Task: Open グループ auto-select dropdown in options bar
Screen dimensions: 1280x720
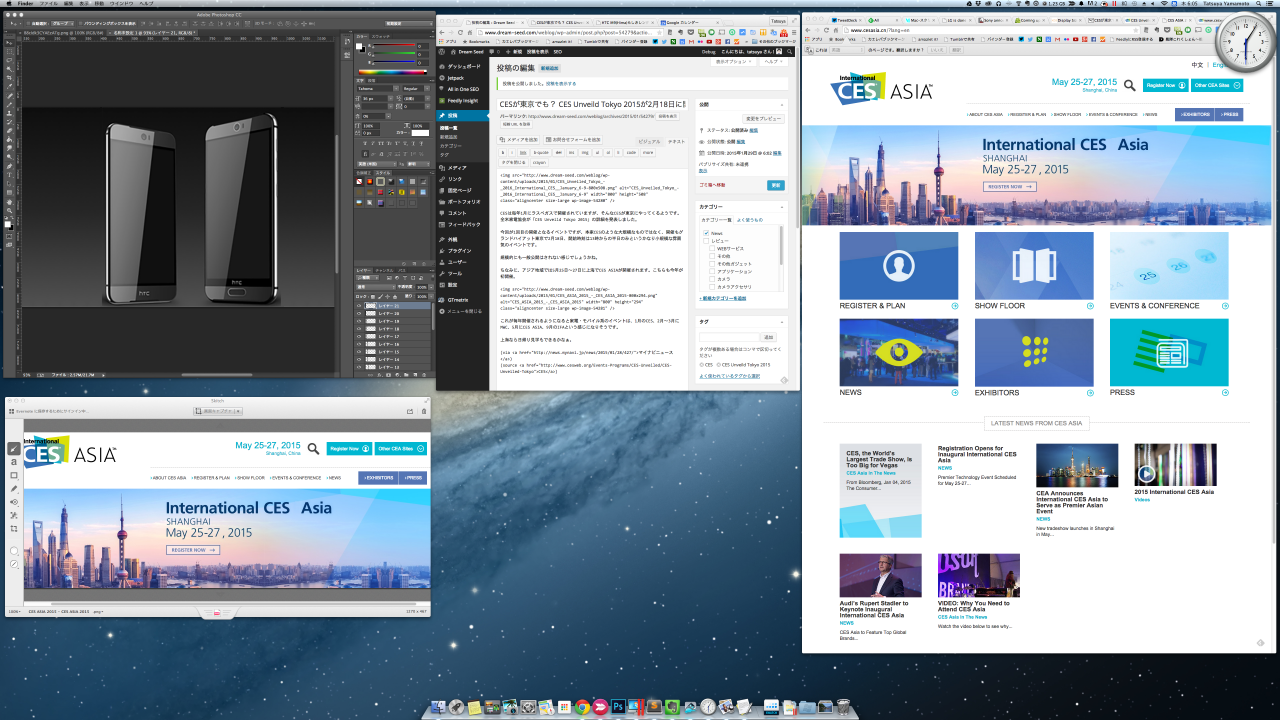Action: [x=62, y=24]
